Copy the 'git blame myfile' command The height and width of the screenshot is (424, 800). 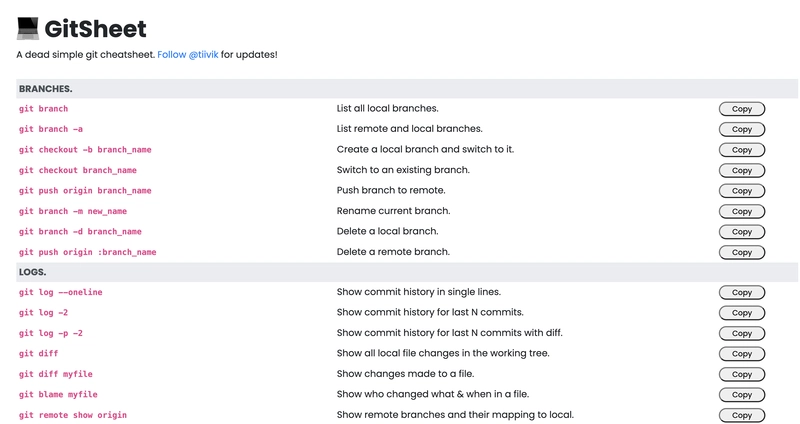742,394
